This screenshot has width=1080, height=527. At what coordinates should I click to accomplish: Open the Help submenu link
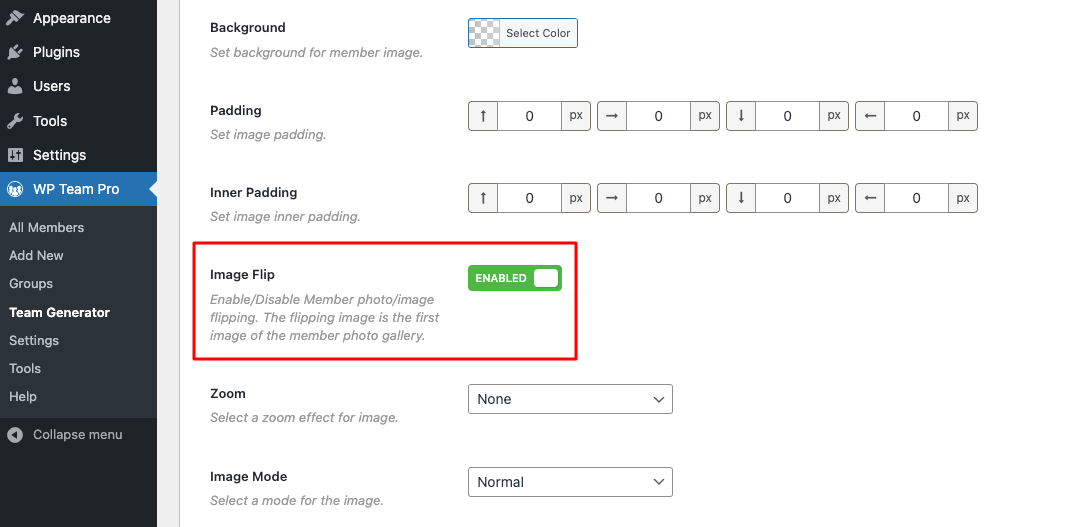coord(23,397)
